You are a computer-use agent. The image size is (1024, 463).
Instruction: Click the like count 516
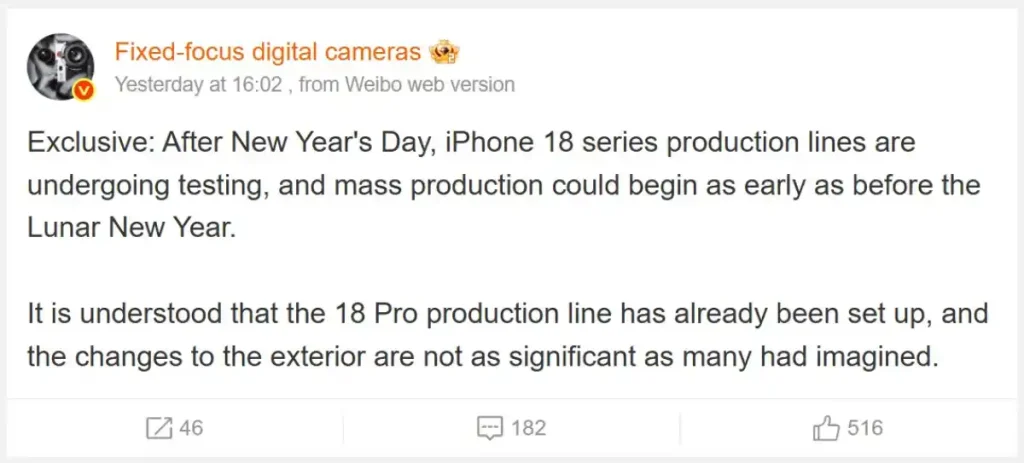pyautogui.click(x=865, y=429)
